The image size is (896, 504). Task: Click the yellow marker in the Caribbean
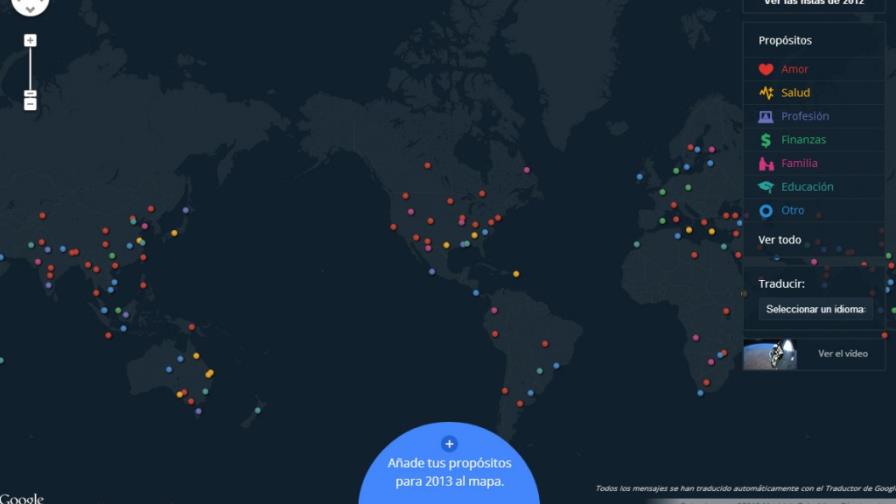click(516, 274)
